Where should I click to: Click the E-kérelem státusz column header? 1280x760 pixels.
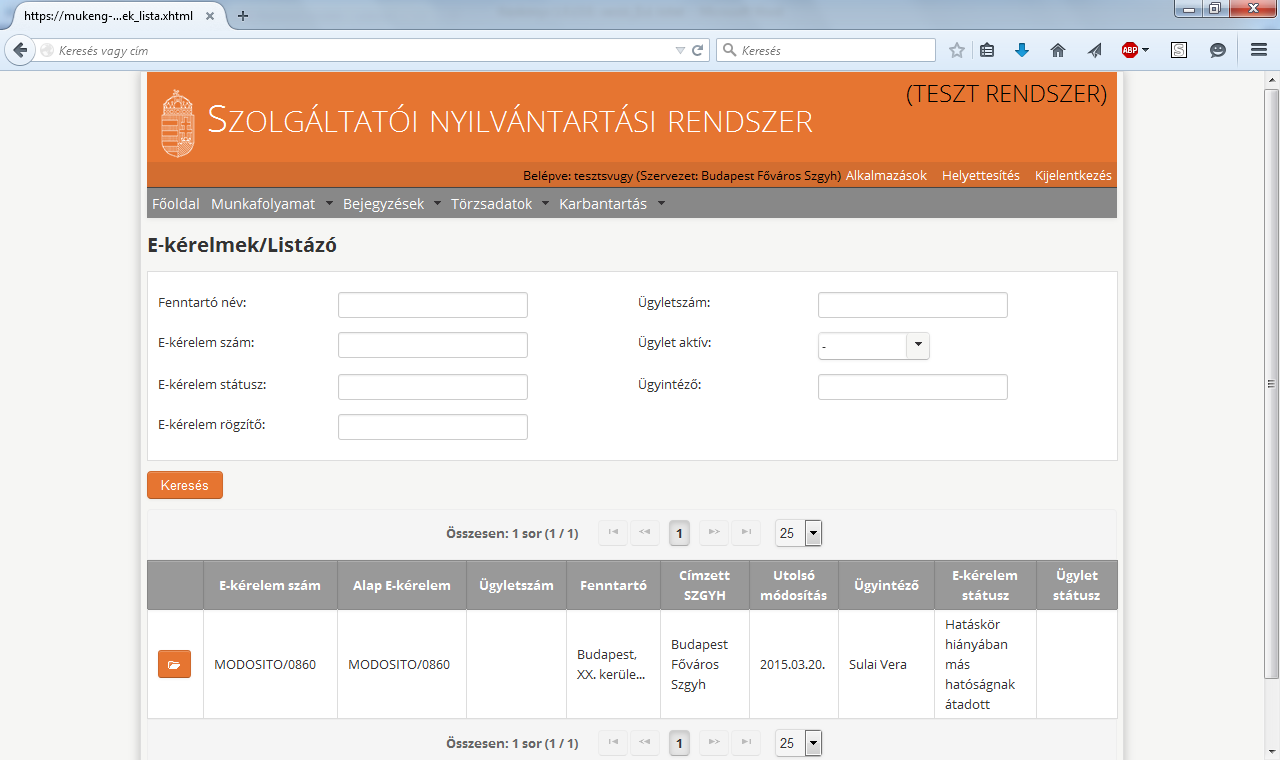[x=985, y=585]
